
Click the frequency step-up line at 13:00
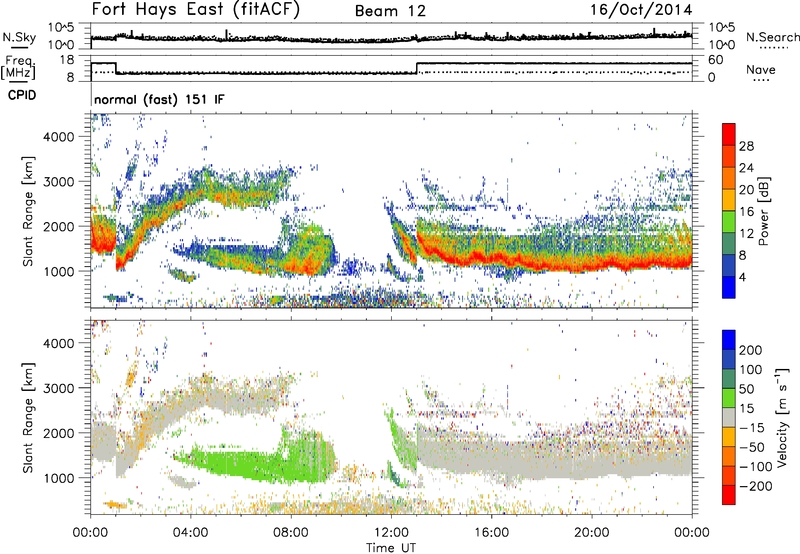[417, 68]
